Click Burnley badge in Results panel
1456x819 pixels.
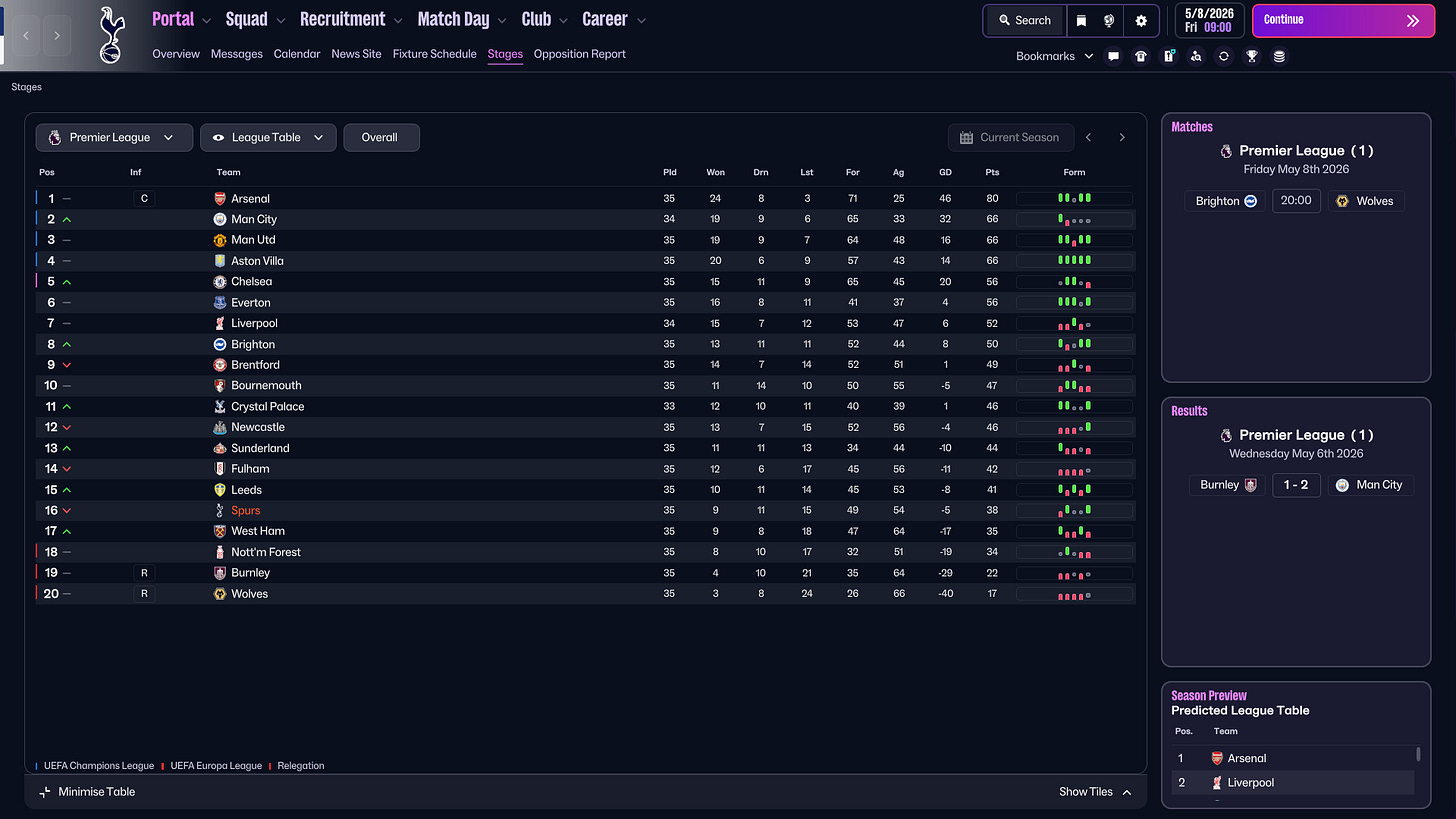click(x=1249, y=485)
